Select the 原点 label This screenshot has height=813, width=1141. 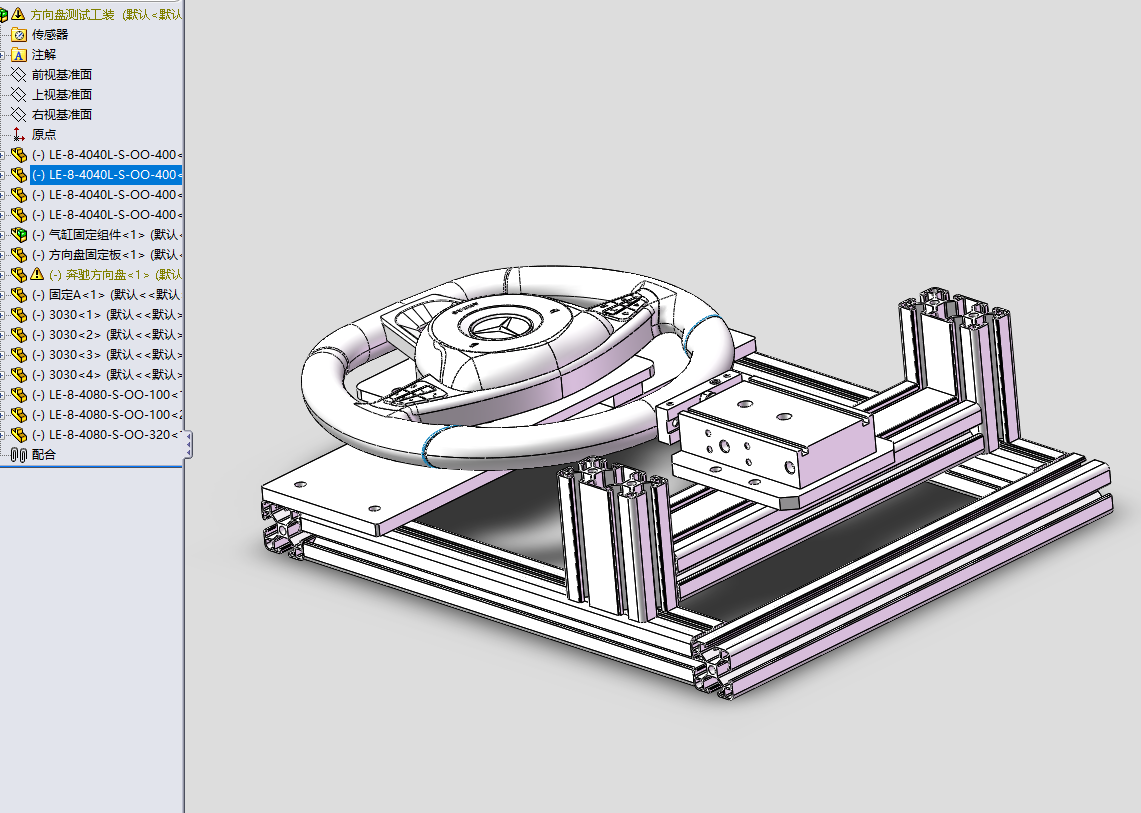44,135
